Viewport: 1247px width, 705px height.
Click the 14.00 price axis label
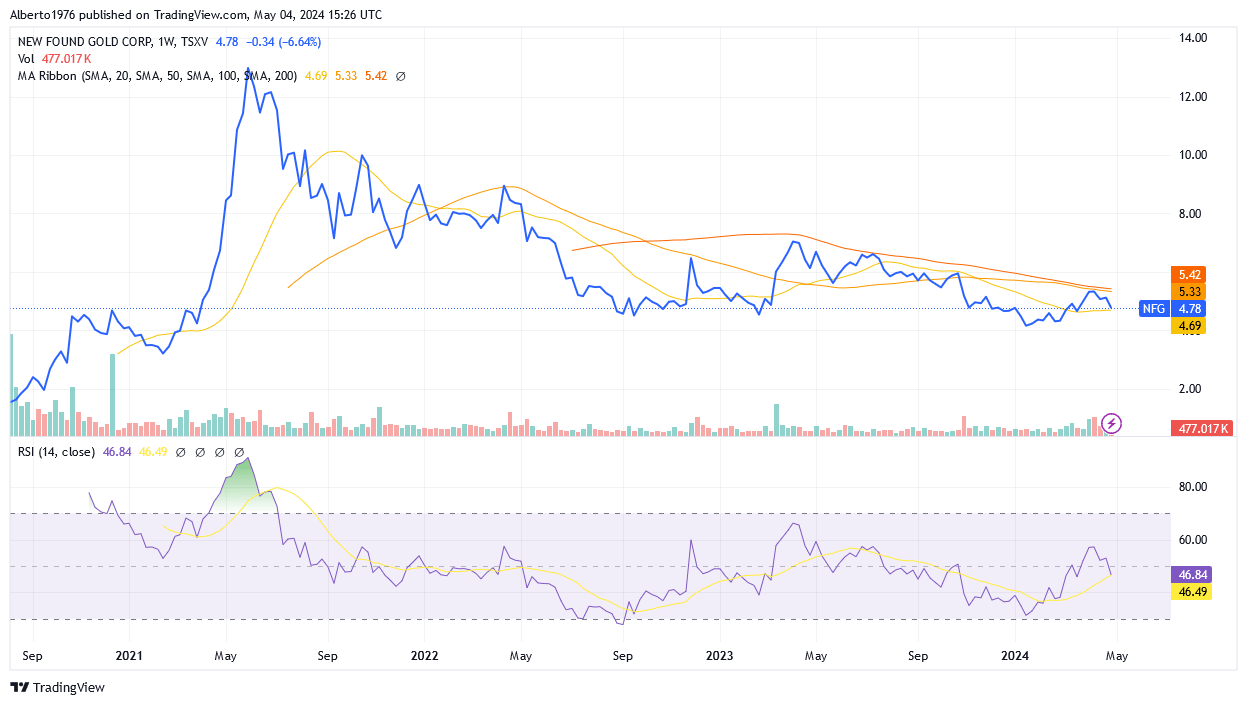[1194, 38]
